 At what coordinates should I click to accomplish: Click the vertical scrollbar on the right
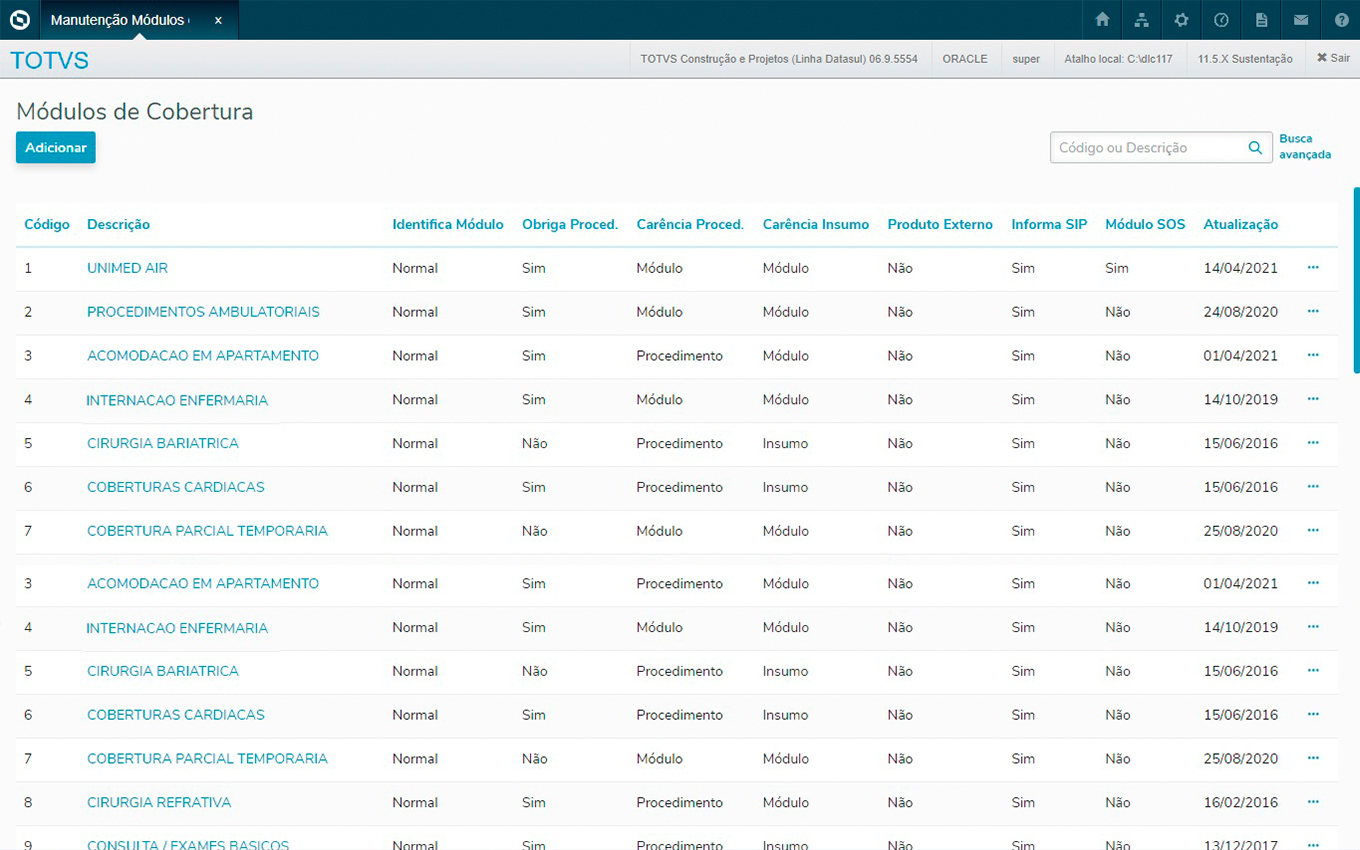coord(1356,280)
